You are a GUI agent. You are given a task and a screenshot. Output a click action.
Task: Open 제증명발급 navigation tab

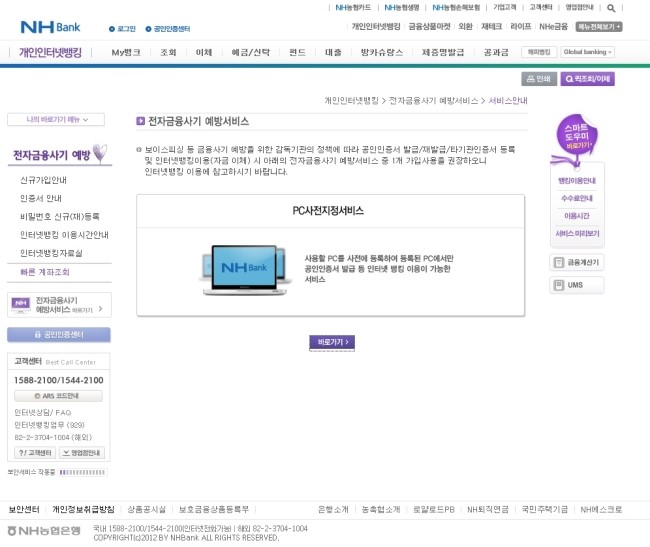coord(443,52)
